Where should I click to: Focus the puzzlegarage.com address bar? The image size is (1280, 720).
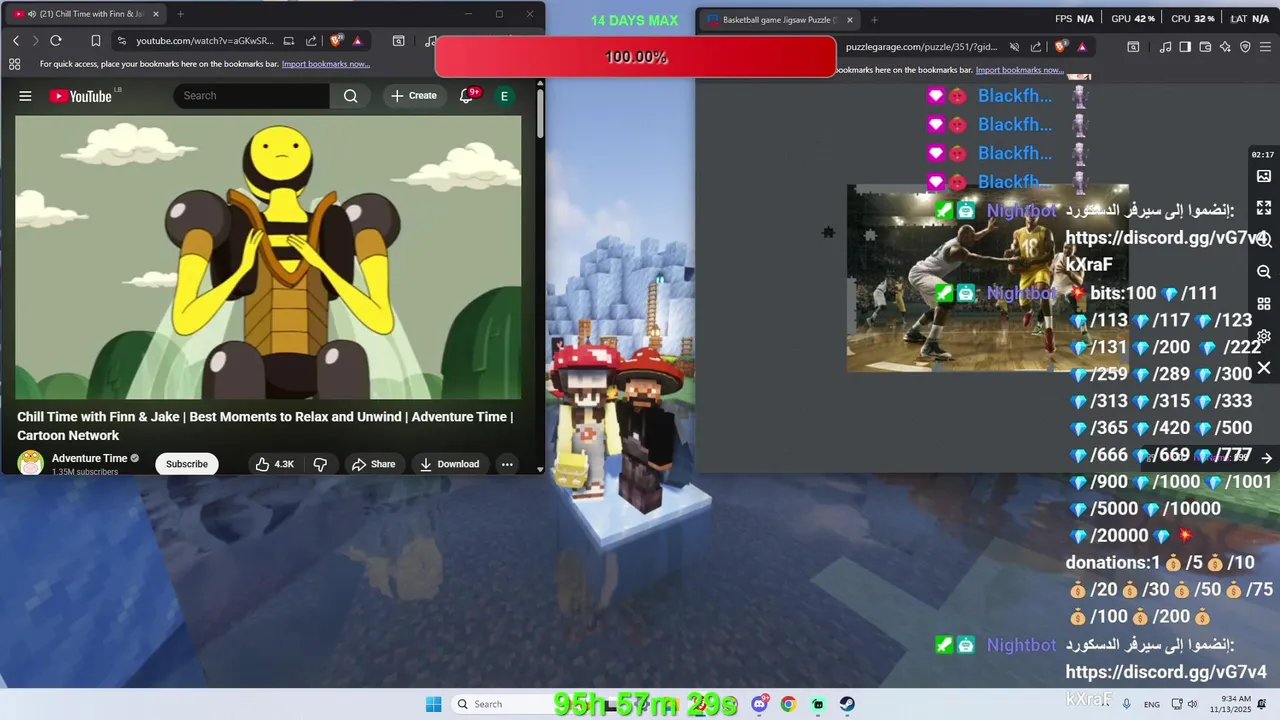click(x=921, y=47)
